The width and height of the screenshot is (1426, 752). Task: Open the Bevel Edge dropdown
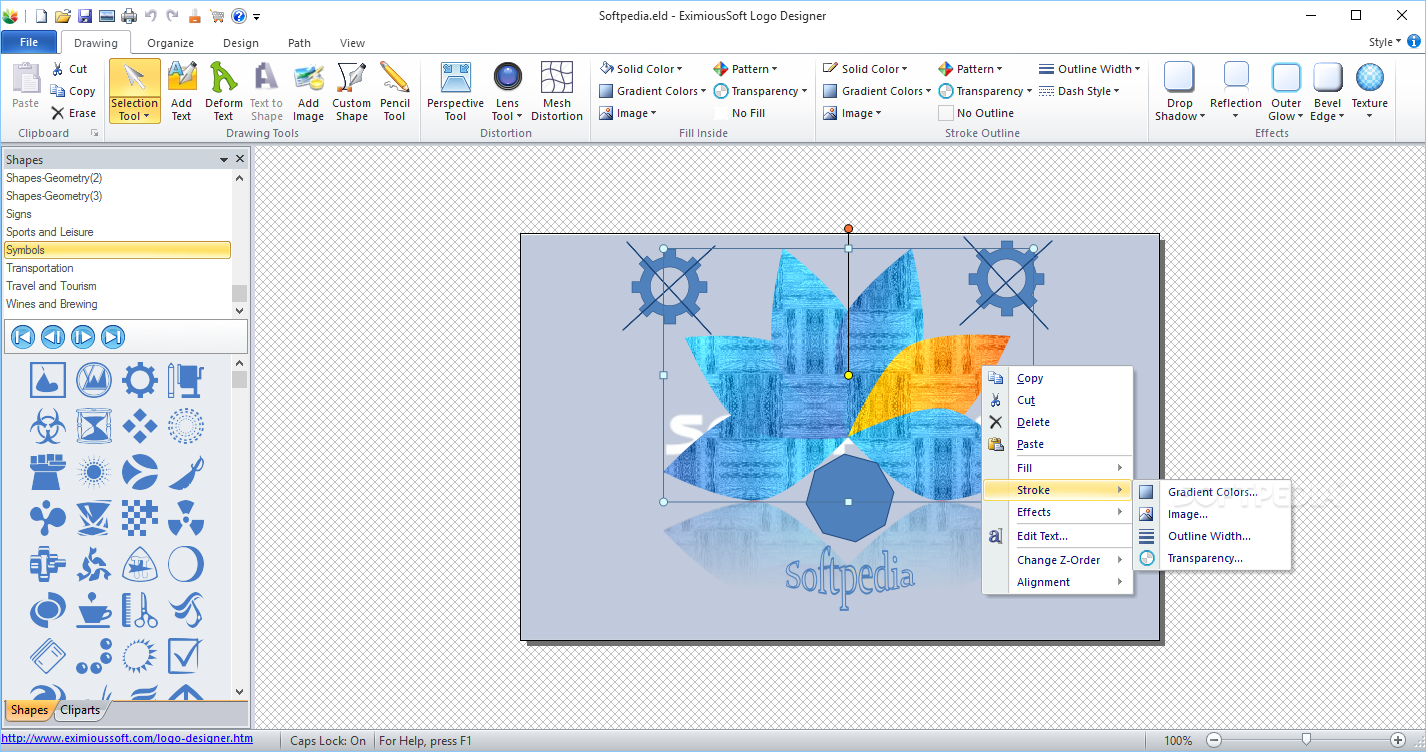pyautogui.click(x=1328, y=92)
